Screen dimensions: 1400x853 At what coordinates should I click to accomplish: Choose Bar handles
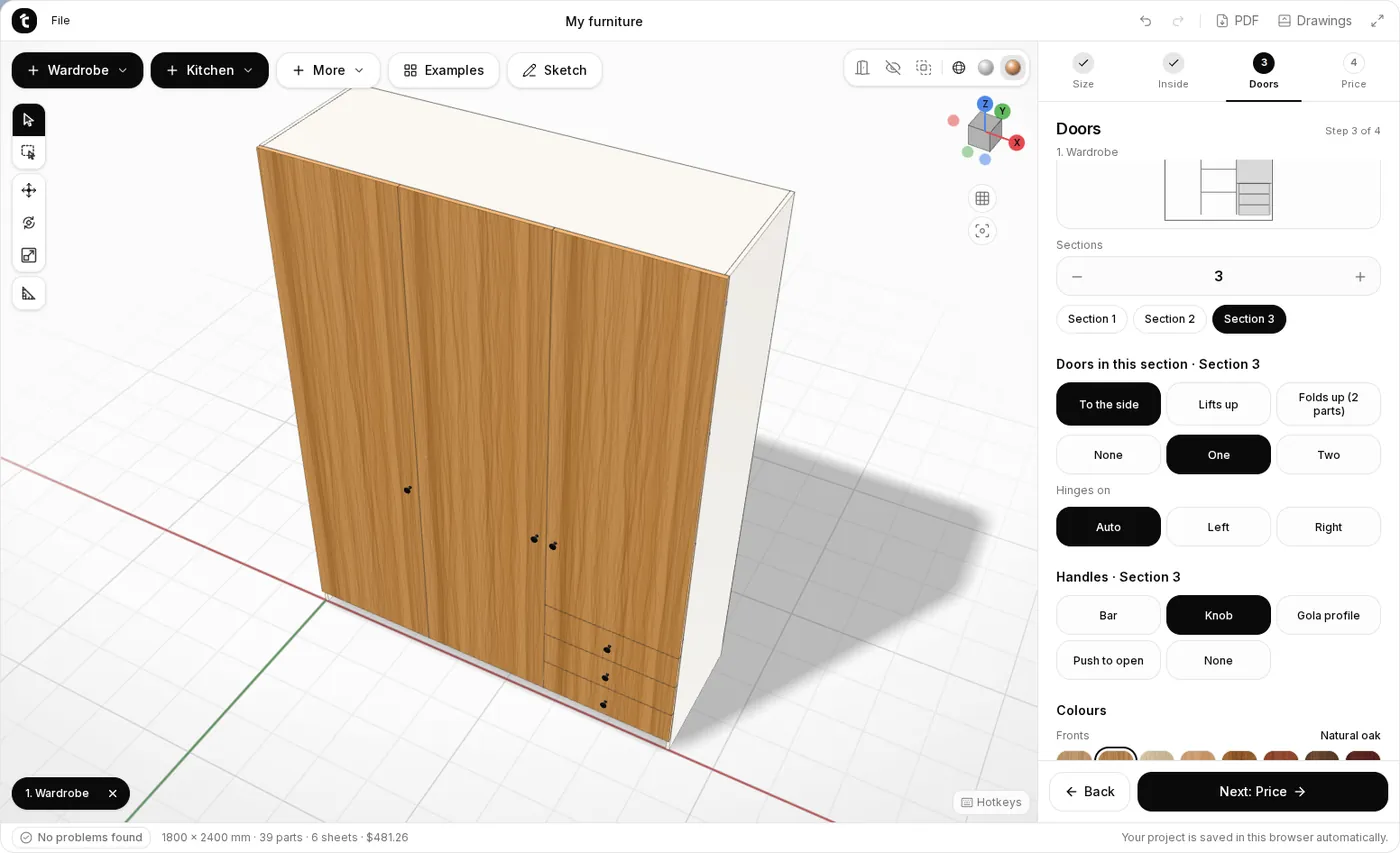pos(1109,615)
